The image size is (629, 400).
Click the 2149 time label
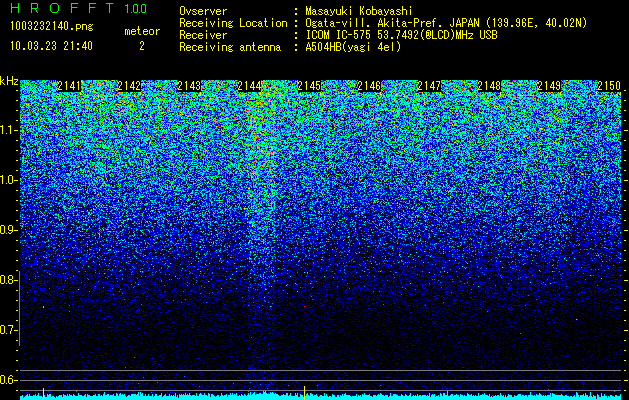click(549, 86)
